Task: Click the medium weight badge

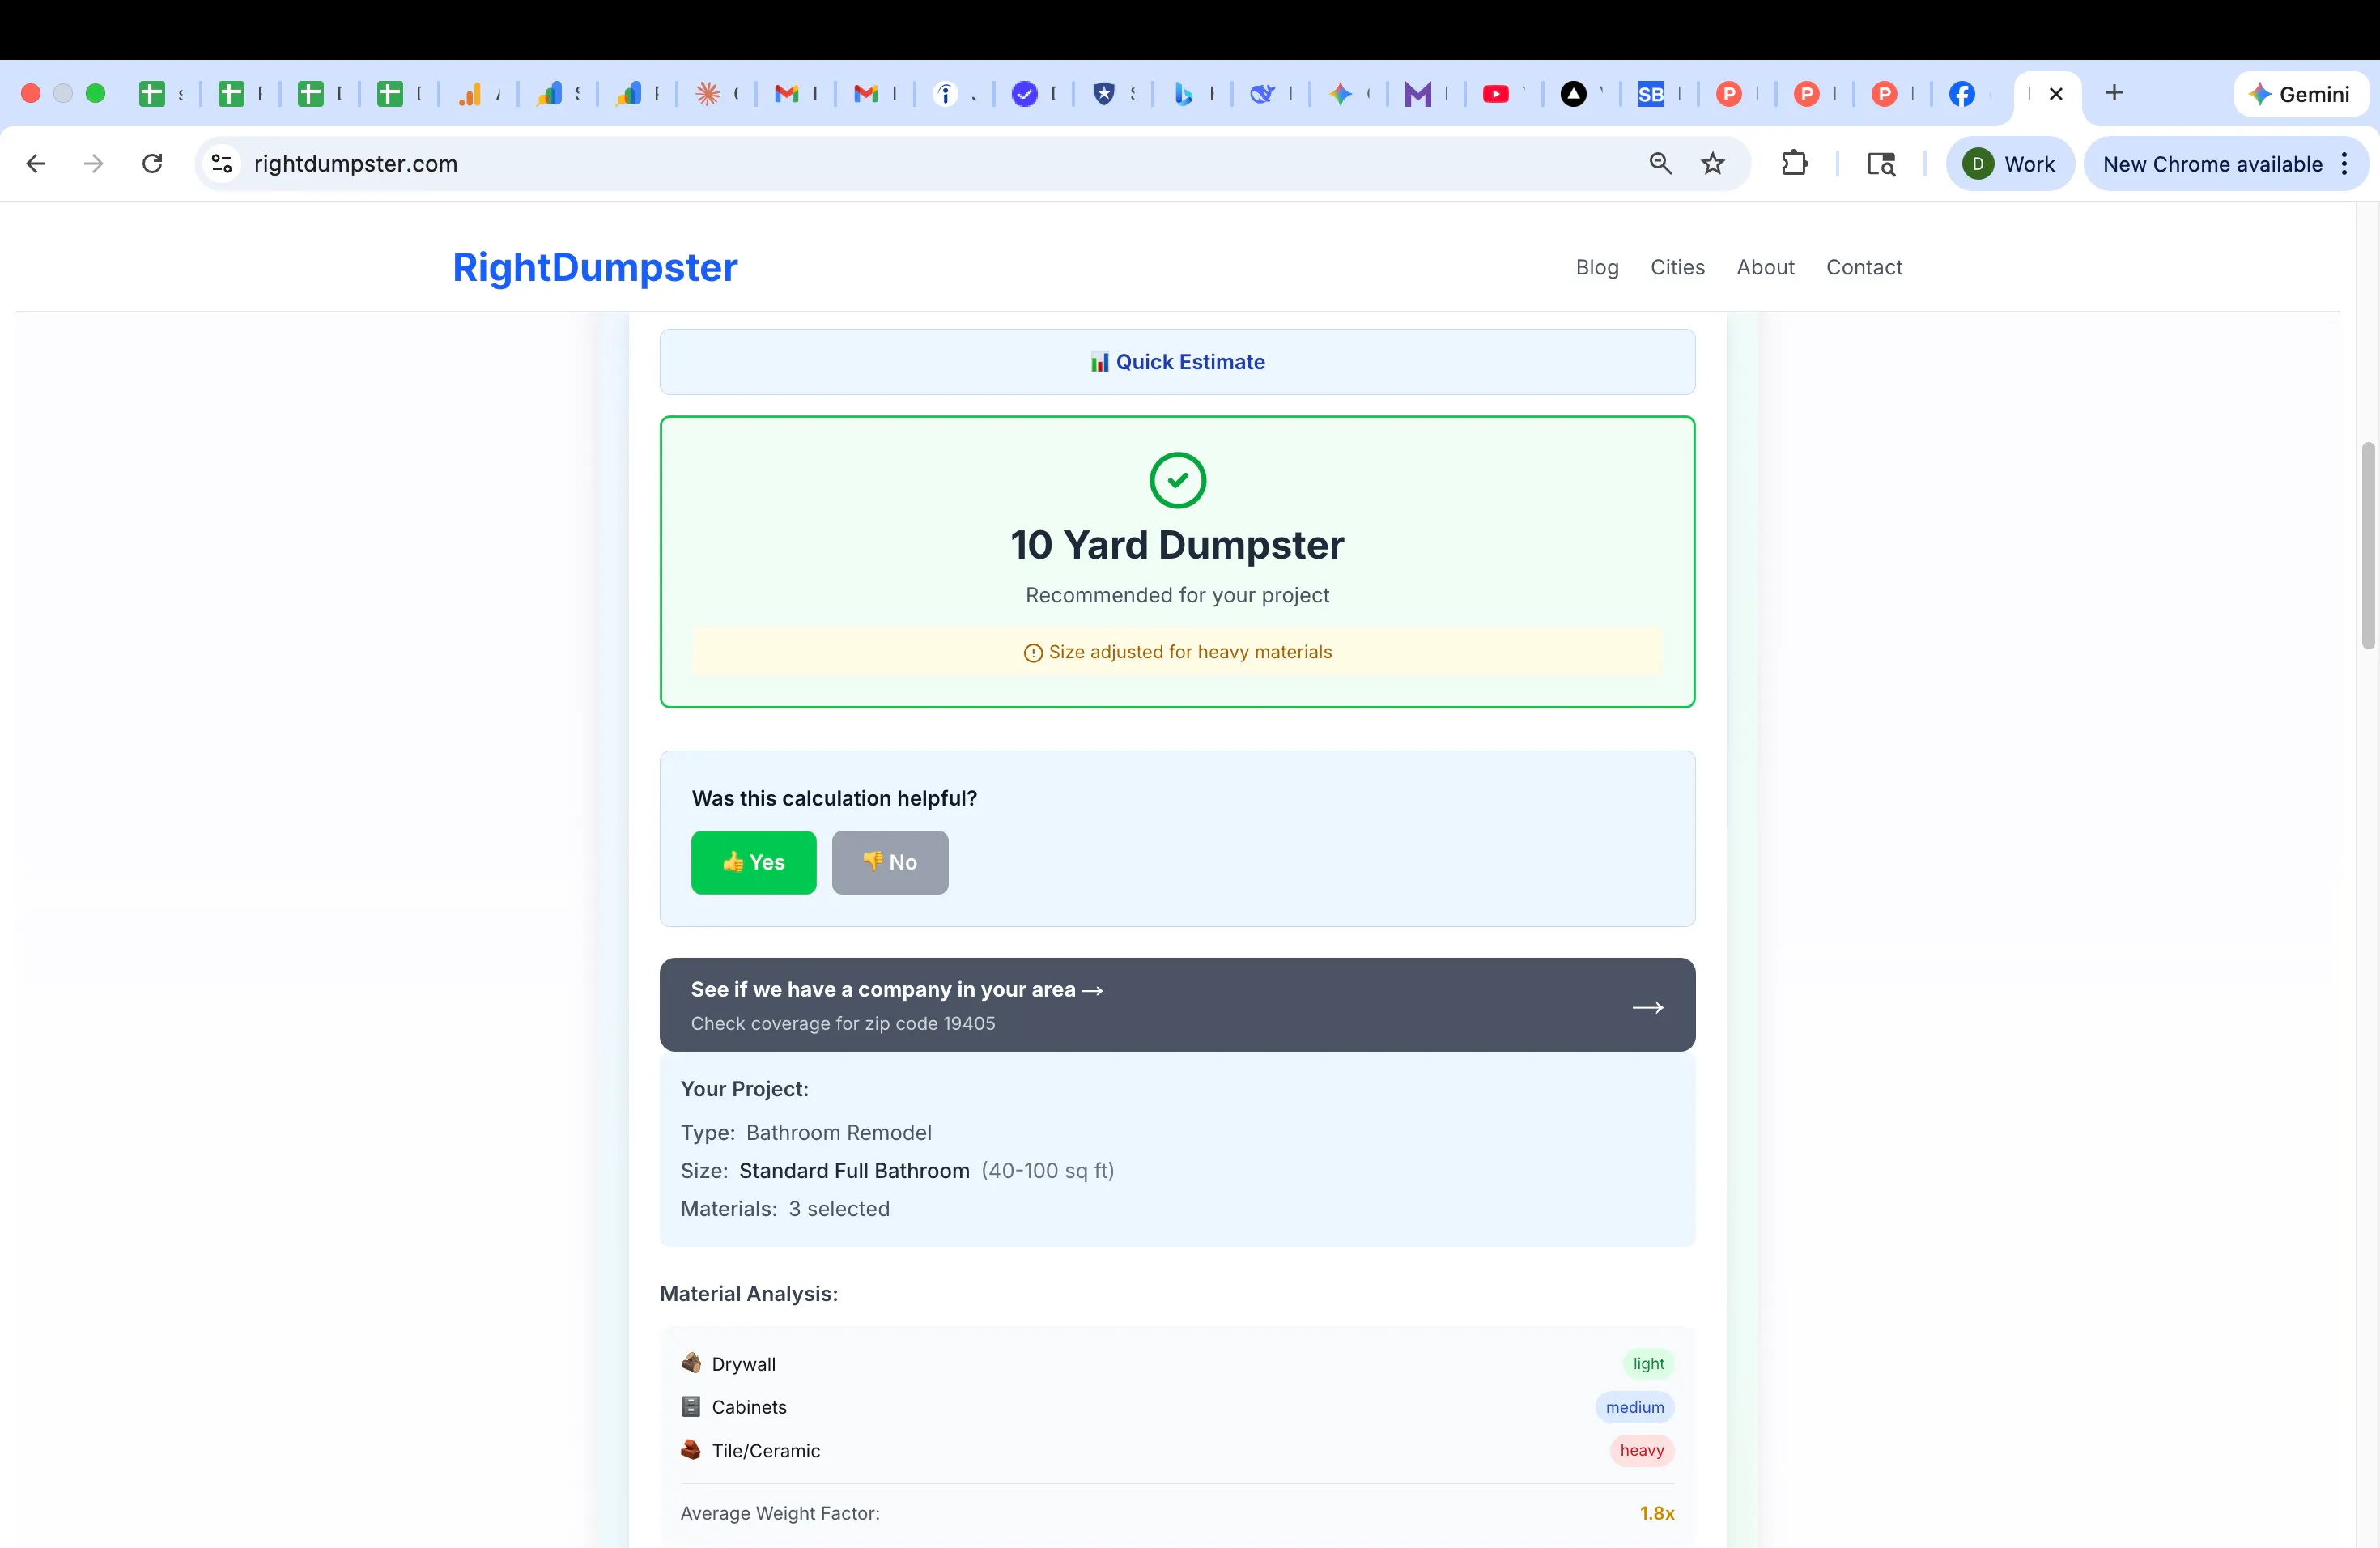Action: point(1635,1407)
